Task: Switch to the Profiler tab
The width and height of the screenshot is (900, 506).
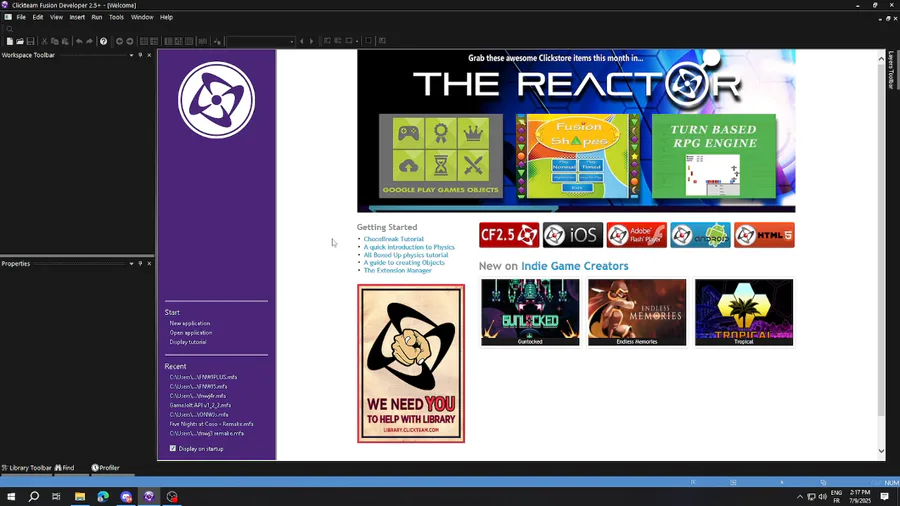Action: point(106,468)
